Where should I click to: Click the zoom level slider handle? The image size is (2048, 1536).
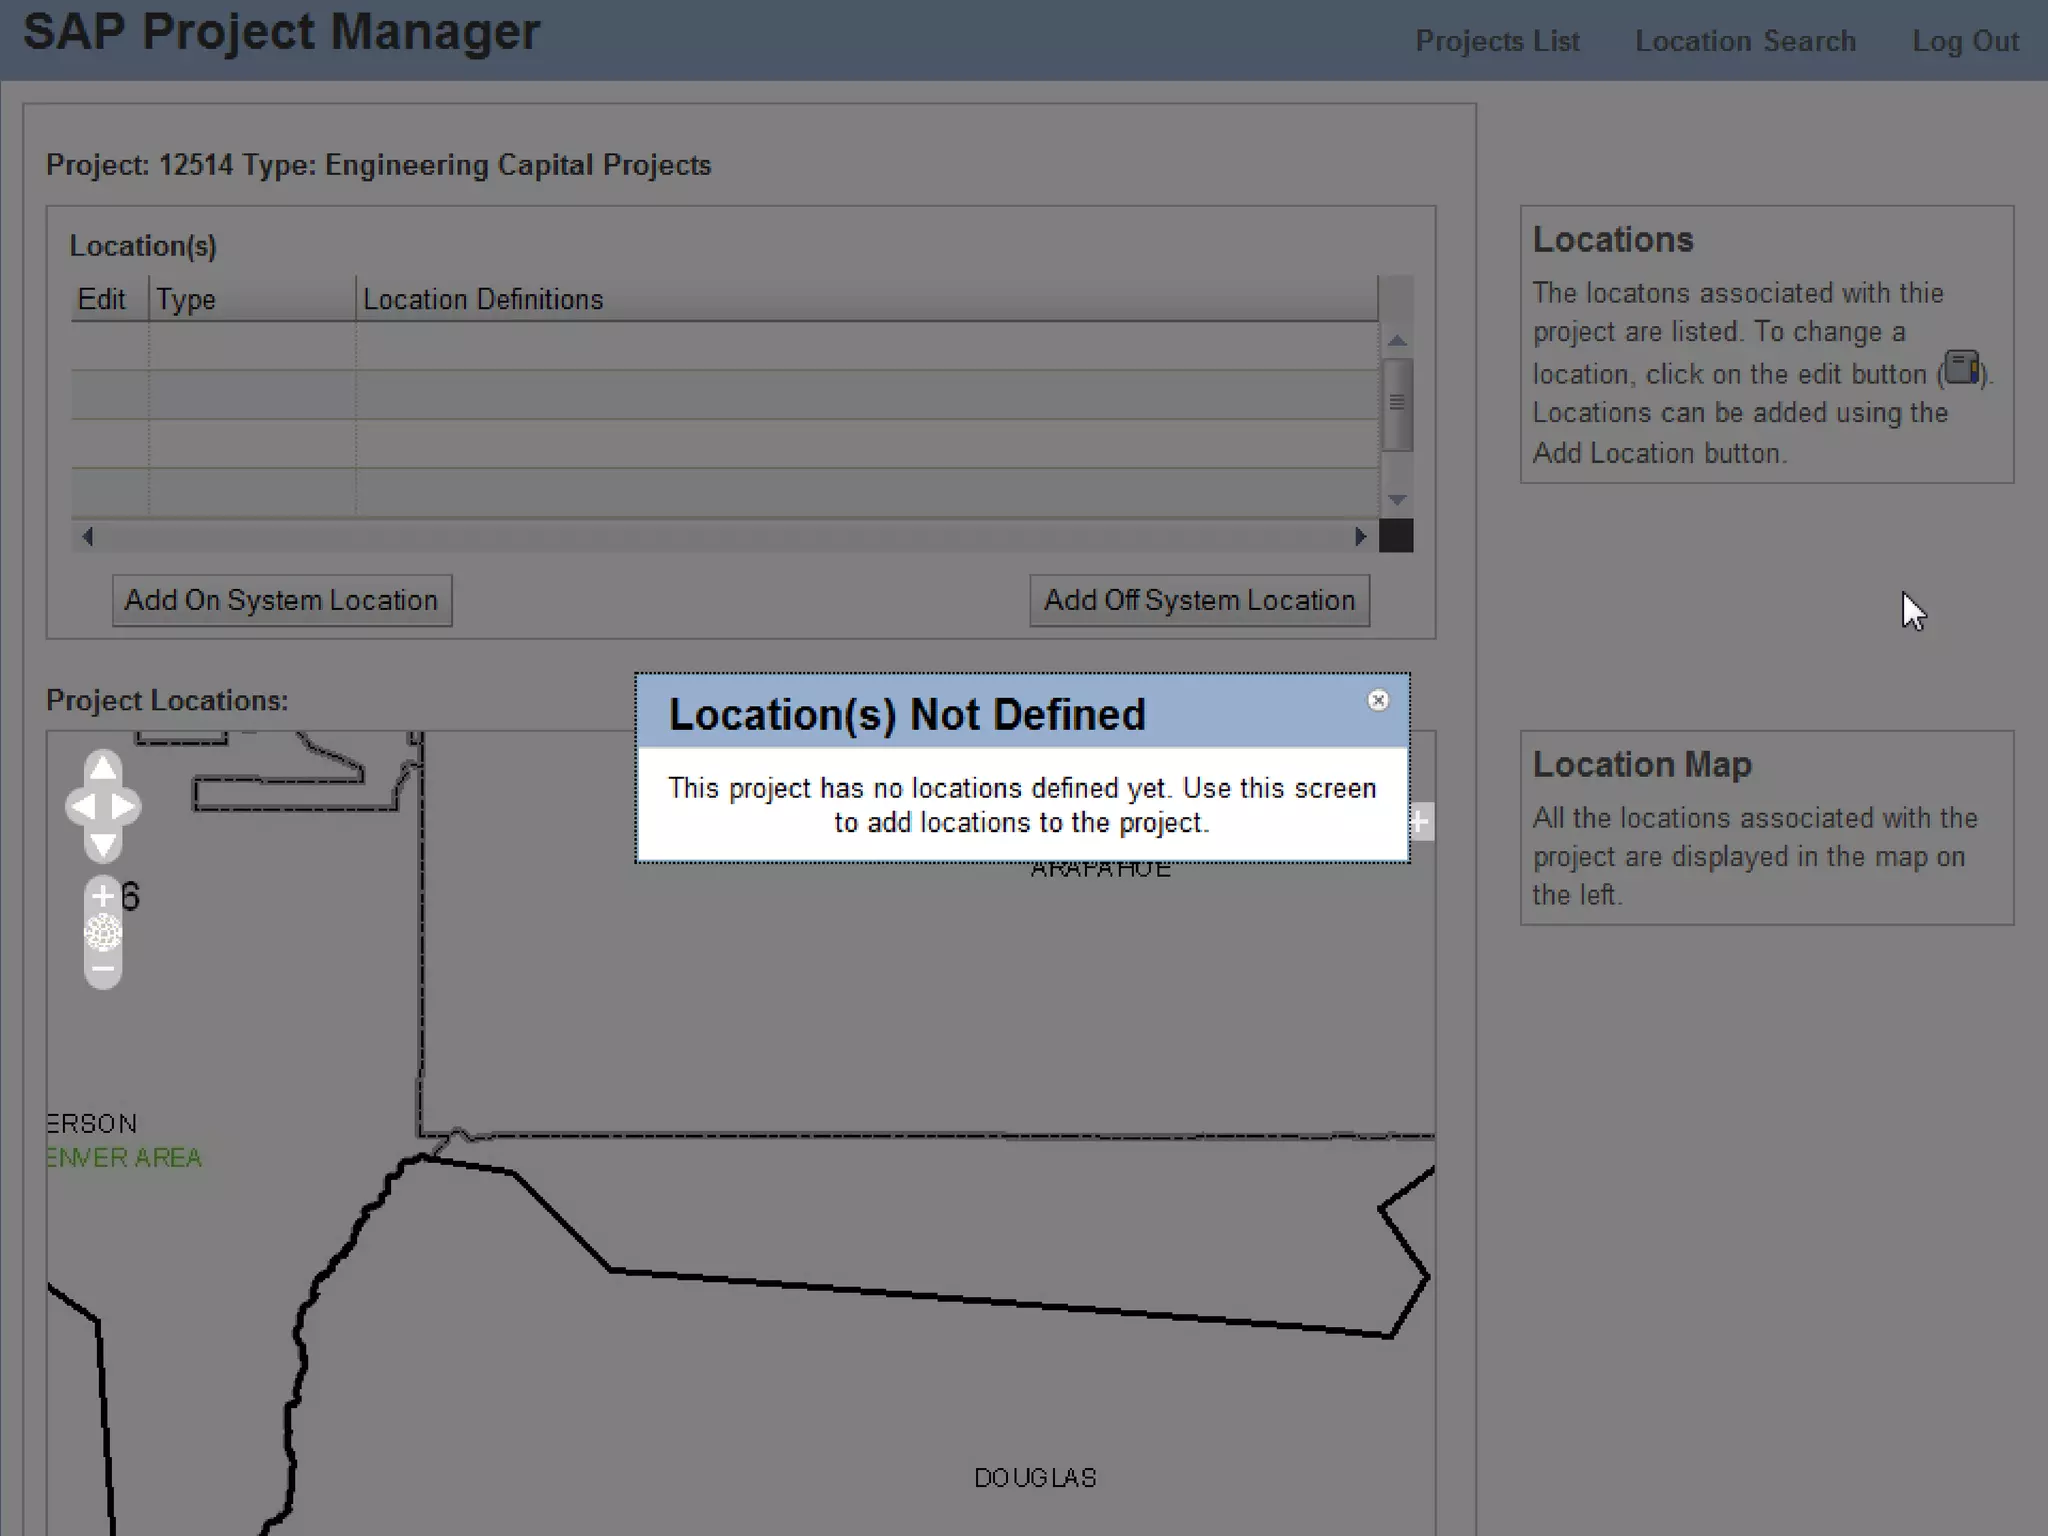102,933
